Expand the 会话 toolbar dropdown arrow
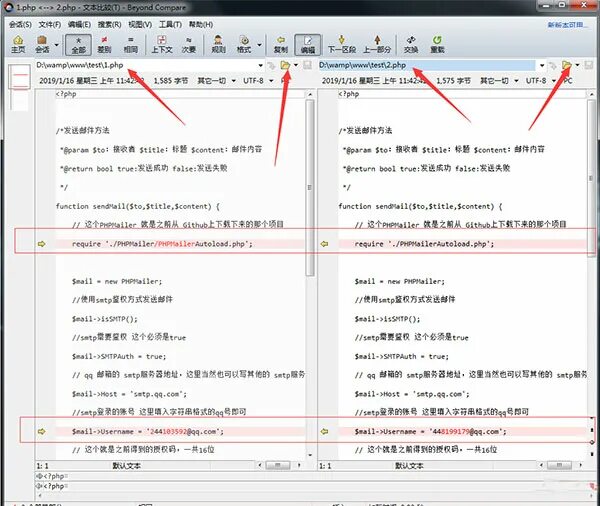The height and width of the screenshot is (506, 600). tap(57, 45)
